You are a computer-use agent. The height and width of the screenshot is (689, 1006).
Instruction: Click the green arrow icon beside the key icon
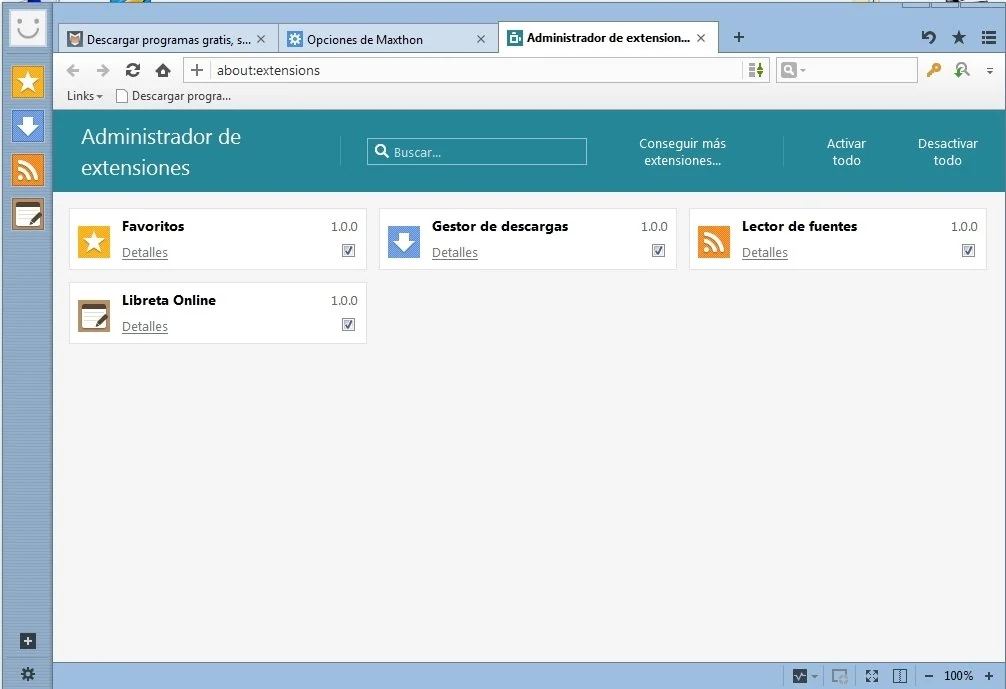[961, 70]
